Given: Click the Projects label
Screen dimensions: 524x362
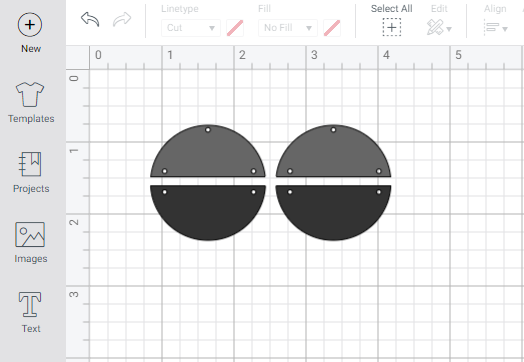Looking at the screenshot, I should pos(31,189).
